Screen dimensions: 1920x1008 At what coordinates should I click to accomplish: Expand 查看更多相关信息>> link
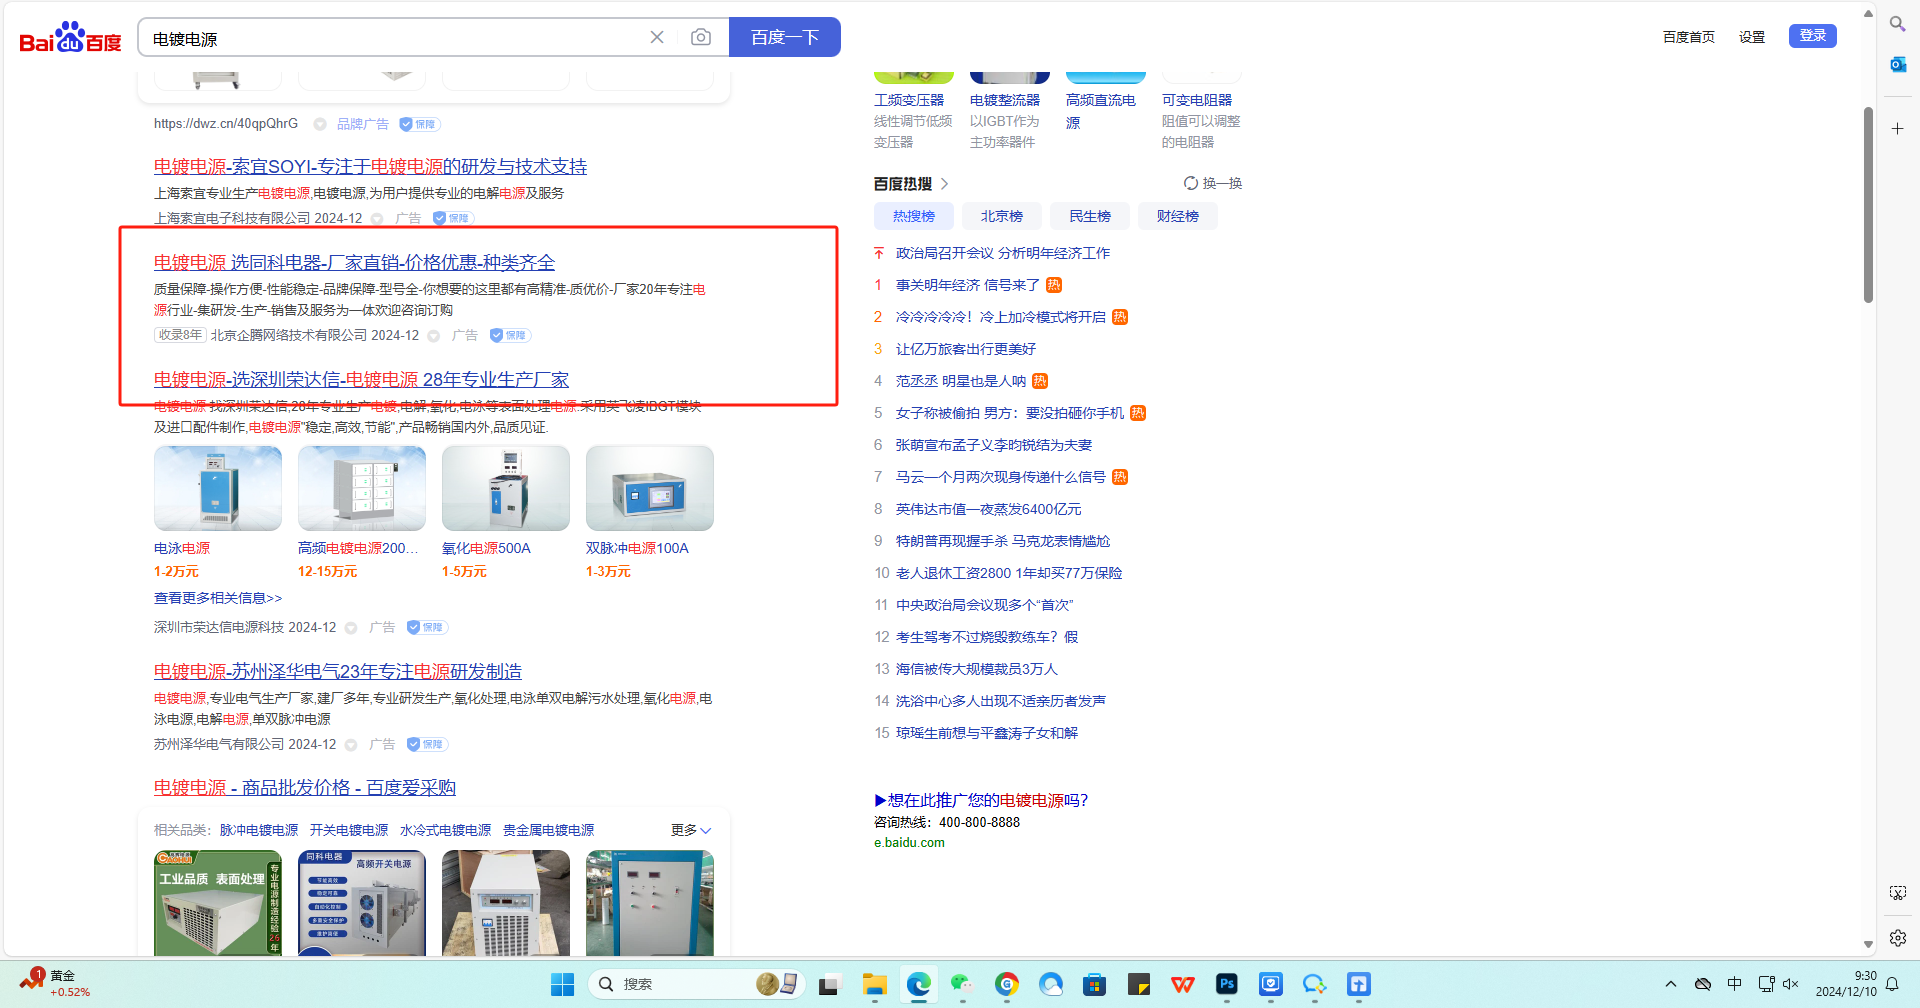point(218,598)
